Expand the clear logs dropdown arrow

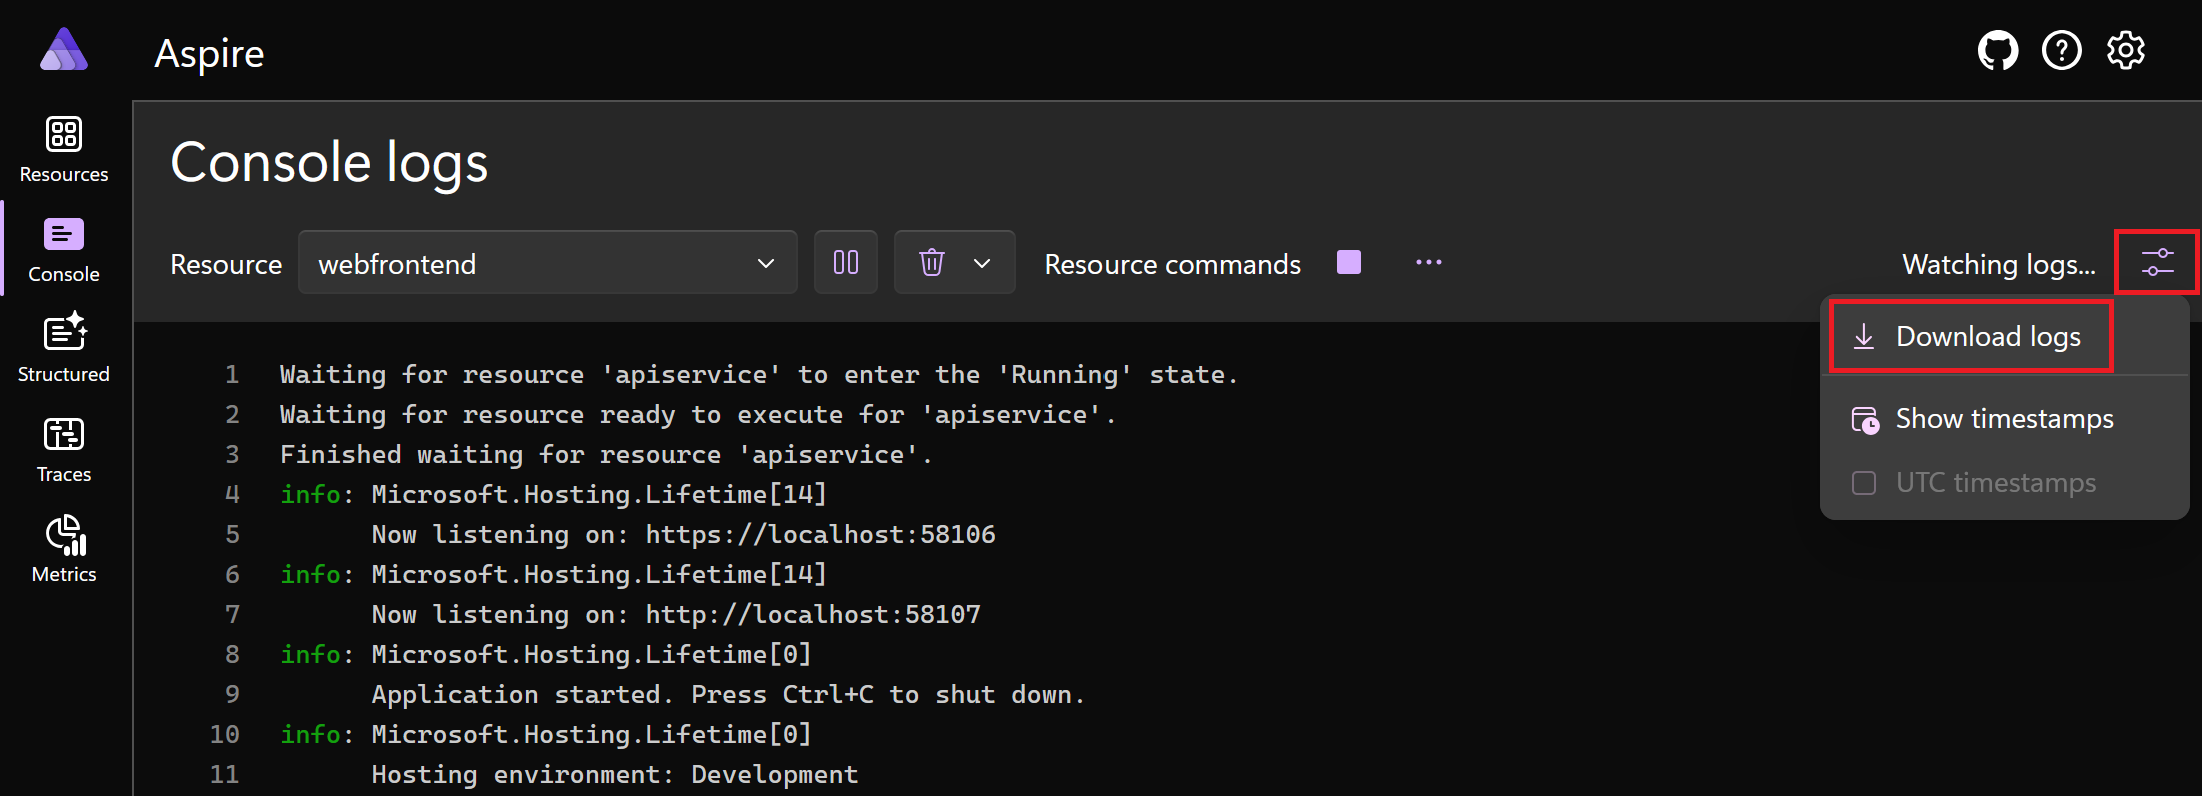coord(982,263)
